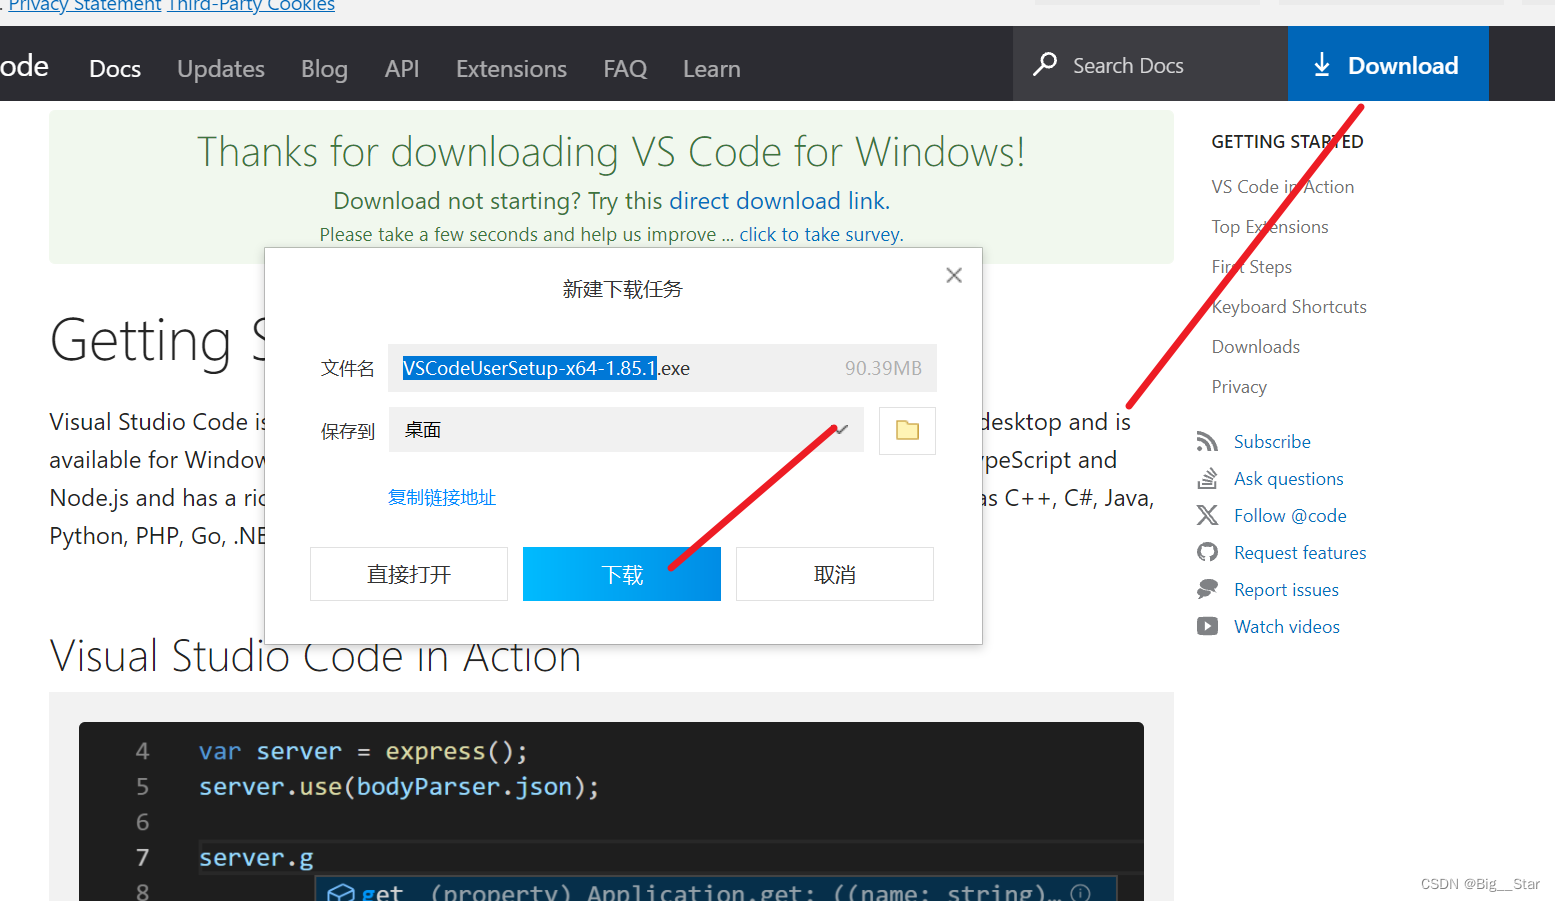Click the Search Docs field
Viewport: 1555px width, 901px height.
pos(1150,65)
